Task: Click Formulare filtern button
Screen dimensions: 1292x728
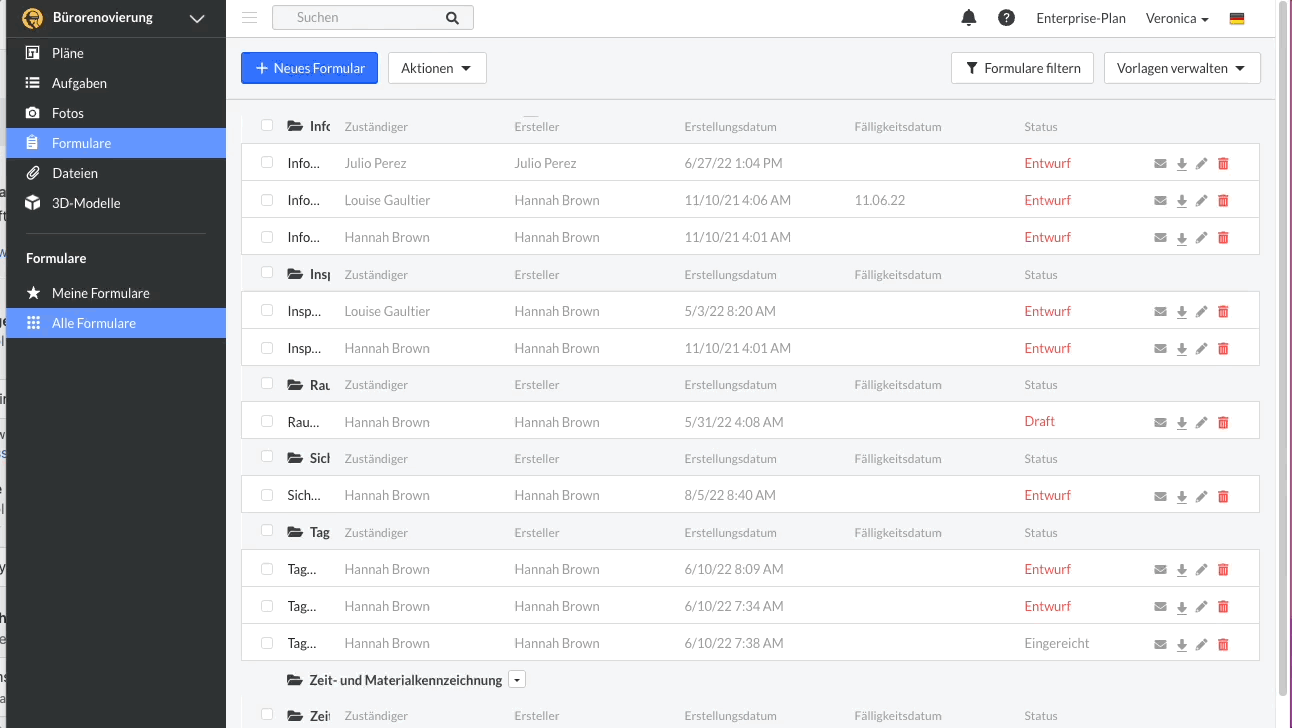Action: pyautogui.click(x=1022, y=68)
